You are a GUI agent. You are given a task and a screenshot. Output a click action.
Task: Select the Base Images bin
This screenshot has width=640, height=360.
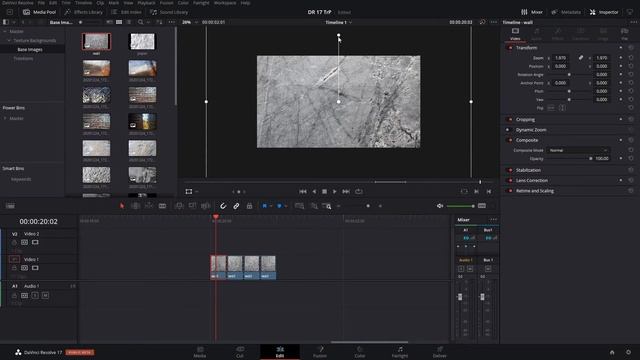pos(30,49)
